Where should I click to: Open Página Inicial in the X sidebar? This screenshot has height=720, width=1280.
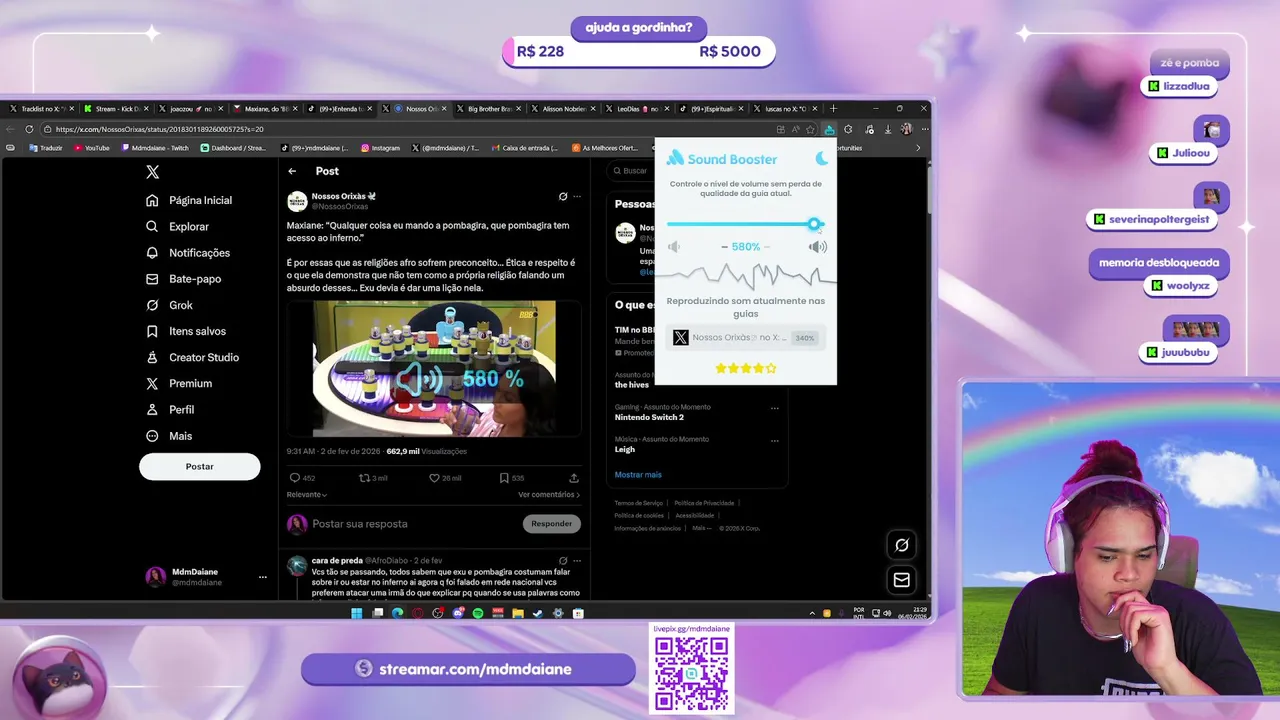(x=189, y=200)
